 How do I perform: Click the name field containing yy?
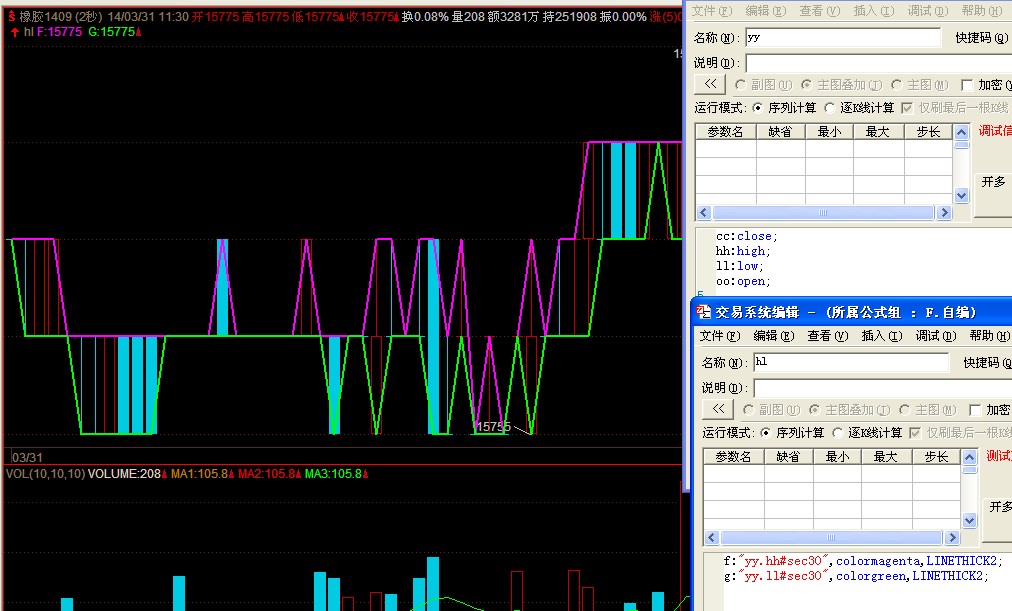843,38
